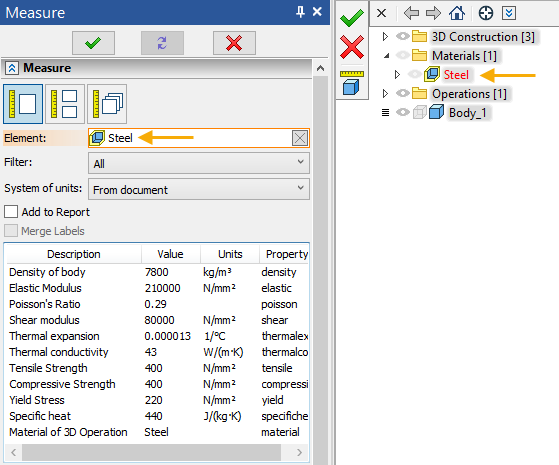
Task: Click the back arrow in tree toolbar
Action: click(x=411, y=13)
